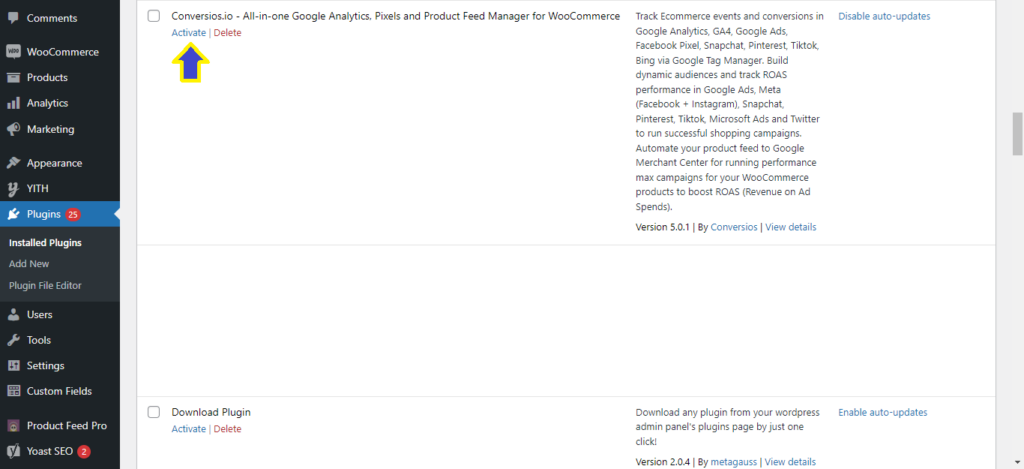View details of the Conversios plugin
This screenshot has width=1024, height=469.
tap(791, 227)
